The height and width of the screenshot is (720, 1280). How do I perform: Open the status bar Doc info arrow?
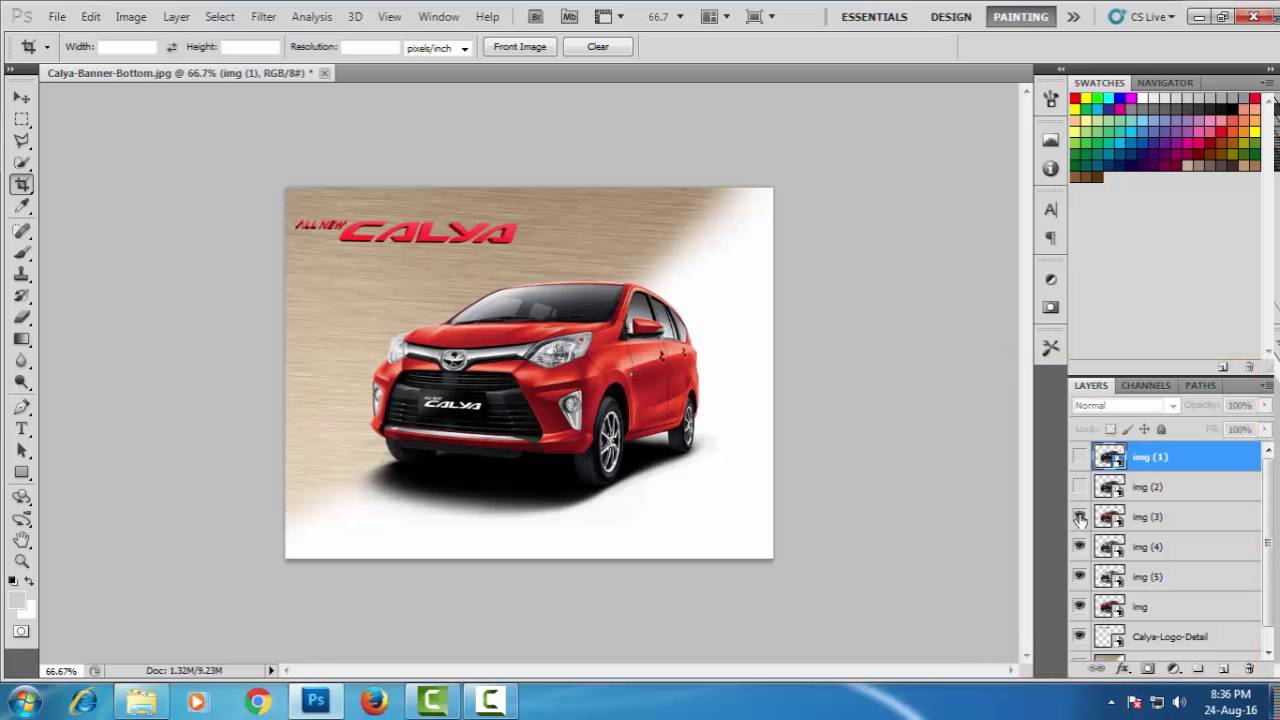pyautogui.click(x=271, y=670)
